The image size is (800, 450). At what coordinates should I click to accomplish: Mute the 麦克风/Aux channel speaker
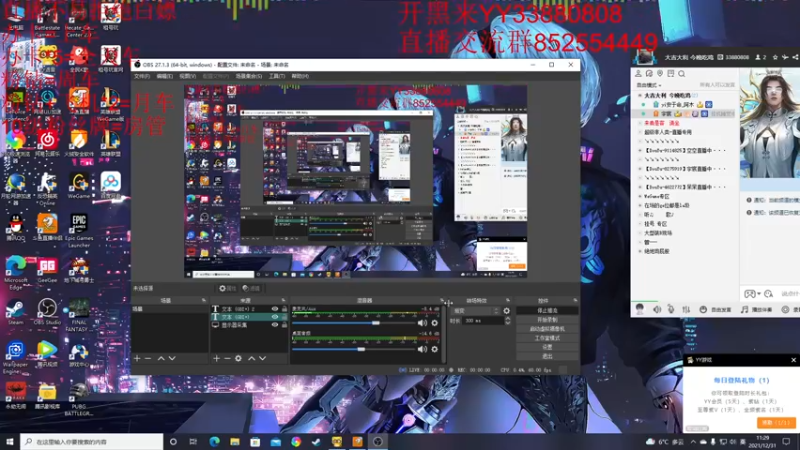(422, 323)
